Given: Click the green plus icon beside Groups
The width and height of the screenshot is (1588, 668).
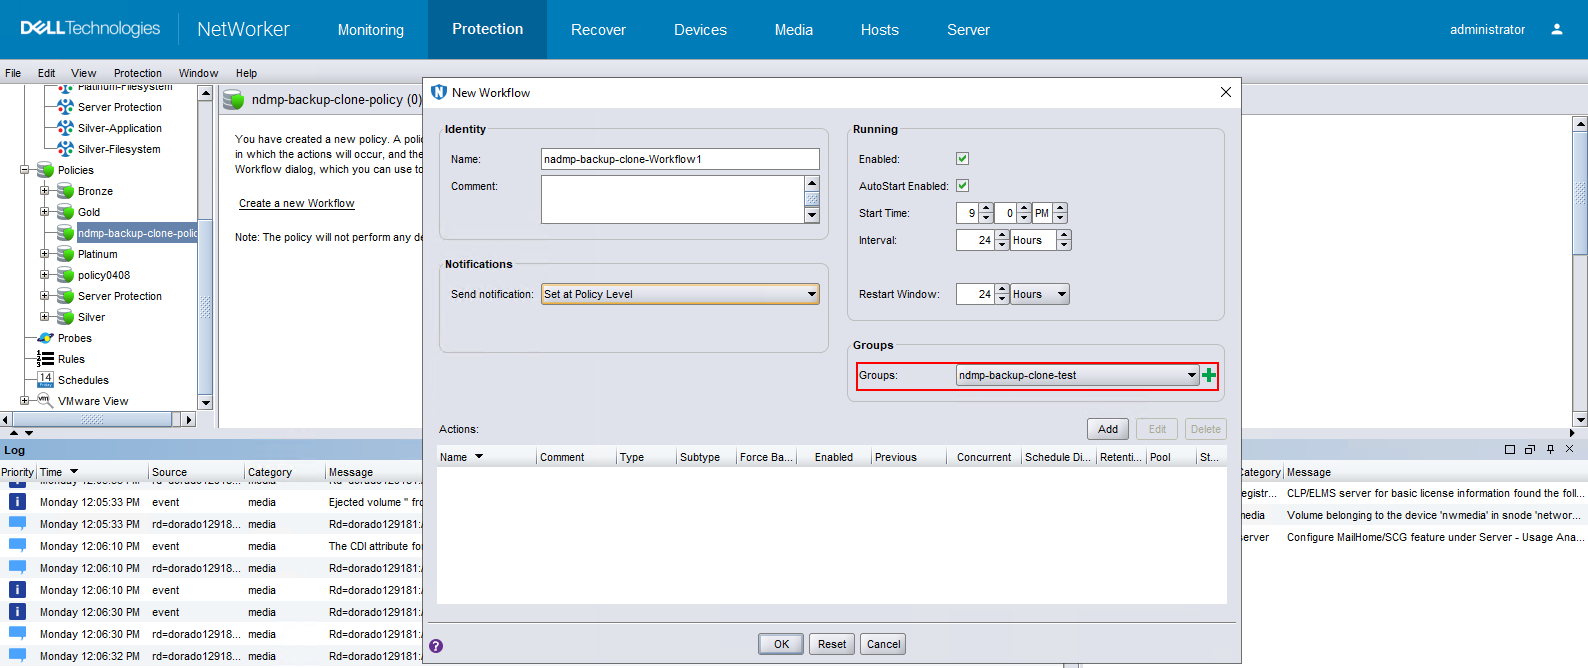Looking at the screenshot, I should 1209,375.
